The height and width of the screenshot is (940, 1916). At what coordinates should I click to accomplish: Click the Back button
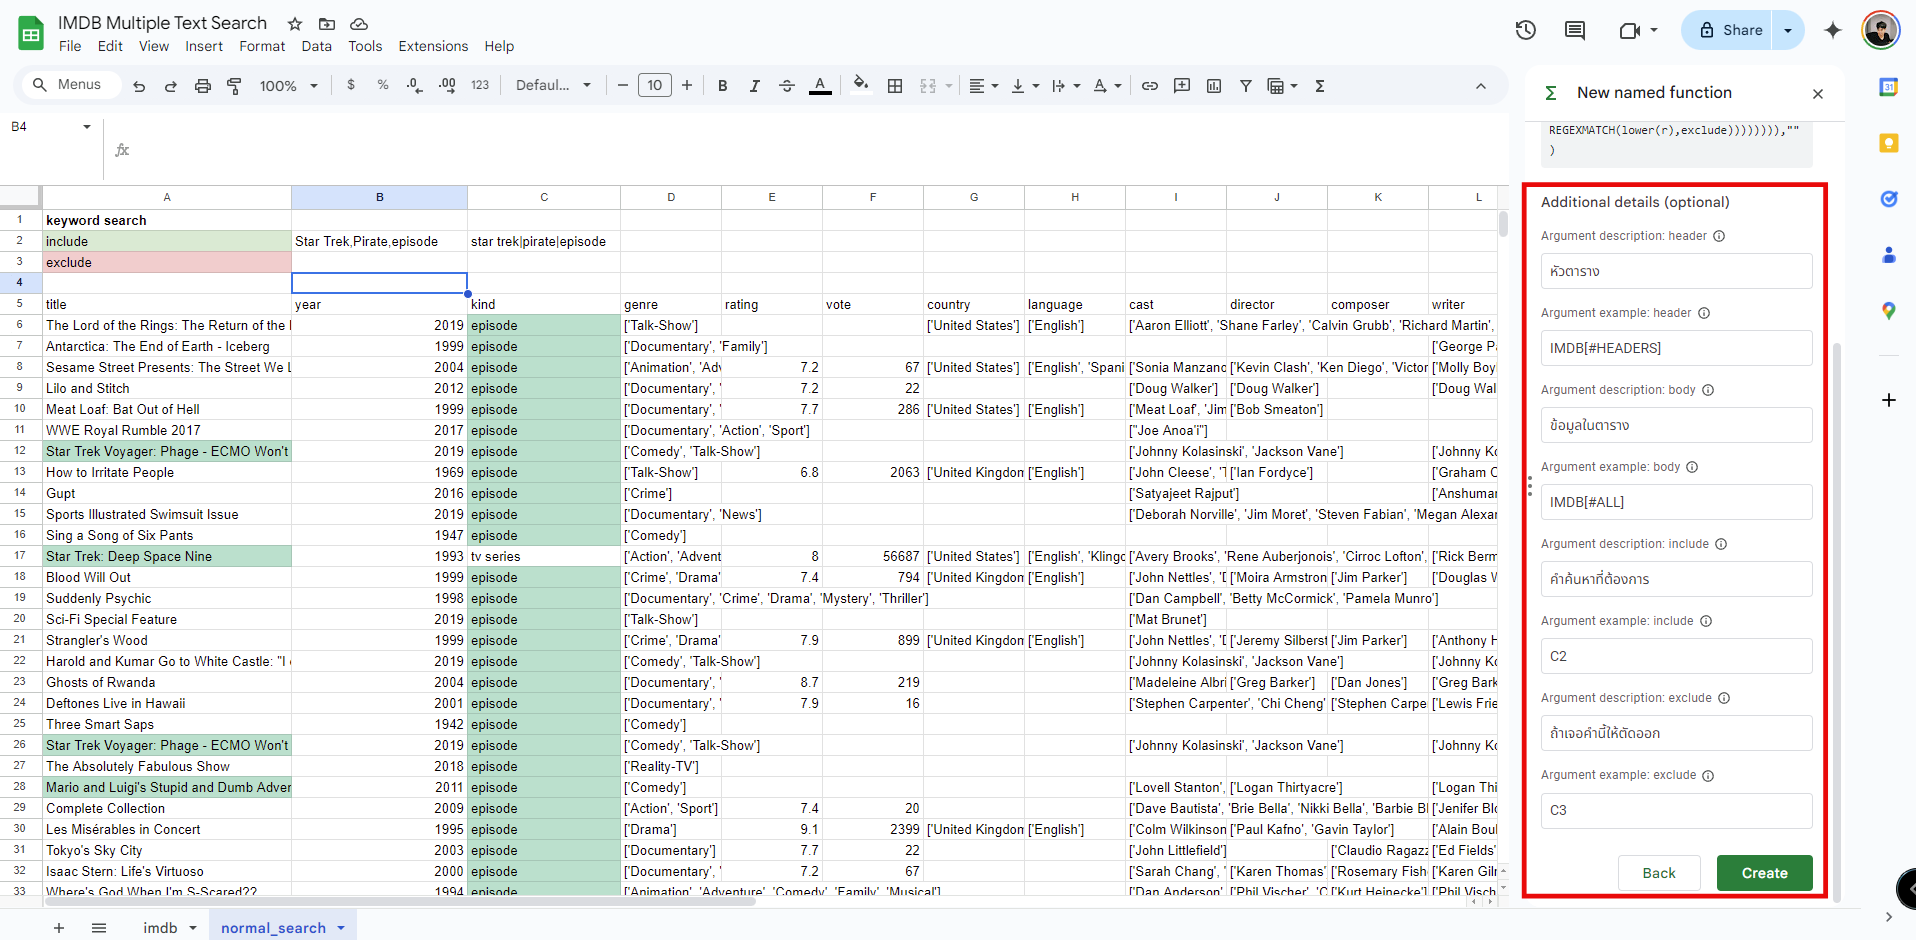click(x=1659, y=873)
